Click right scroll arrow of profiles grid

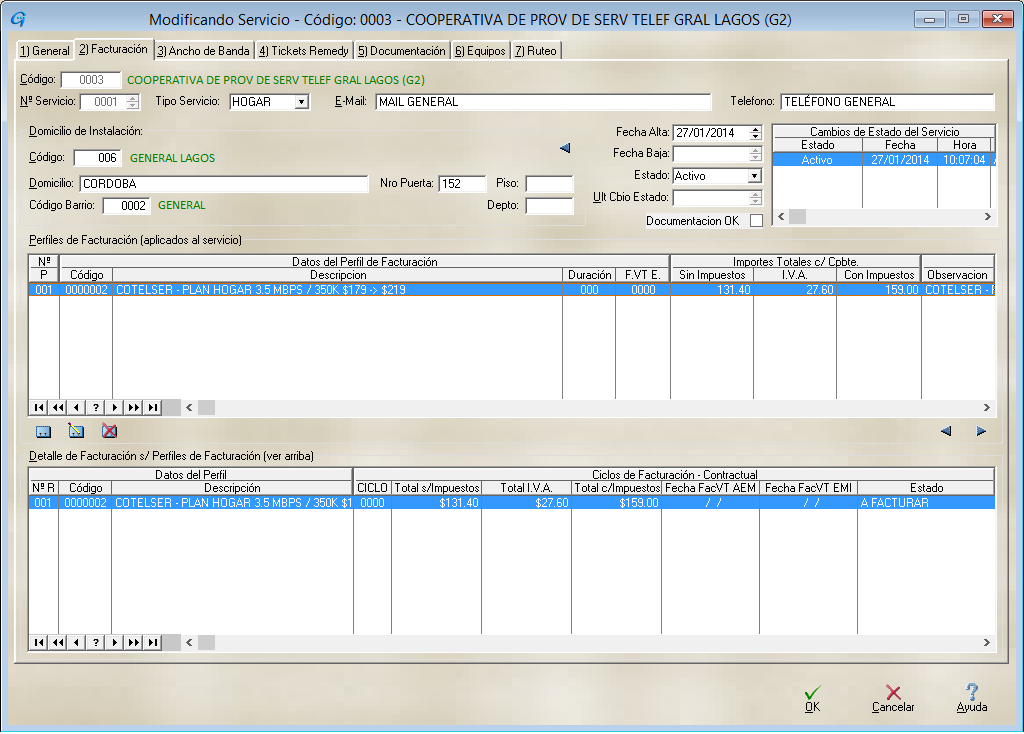(987, 408)
